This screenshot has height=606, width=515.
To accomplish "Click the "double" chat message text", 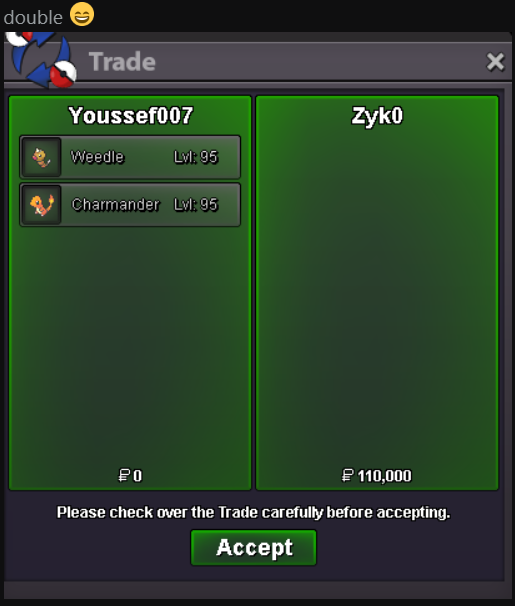I will point(33,17).
